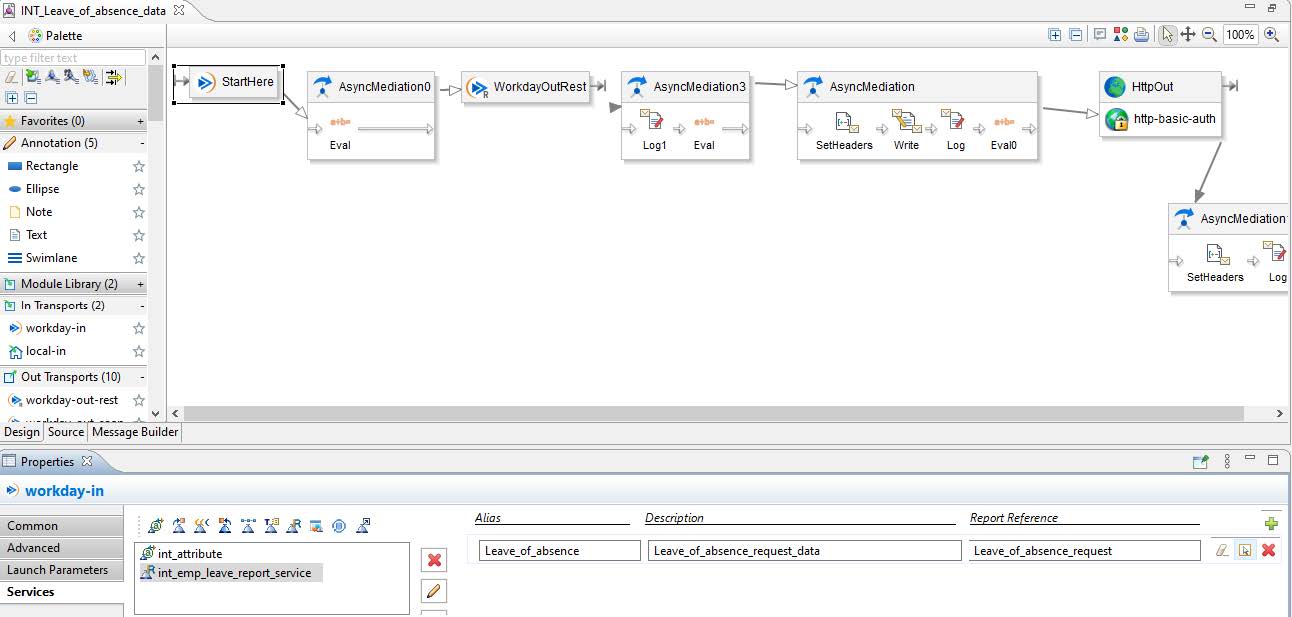Click the Description field Leave_of_absence_request_data
This screenshot has height=617, width=1292.
tap(804, 551)
